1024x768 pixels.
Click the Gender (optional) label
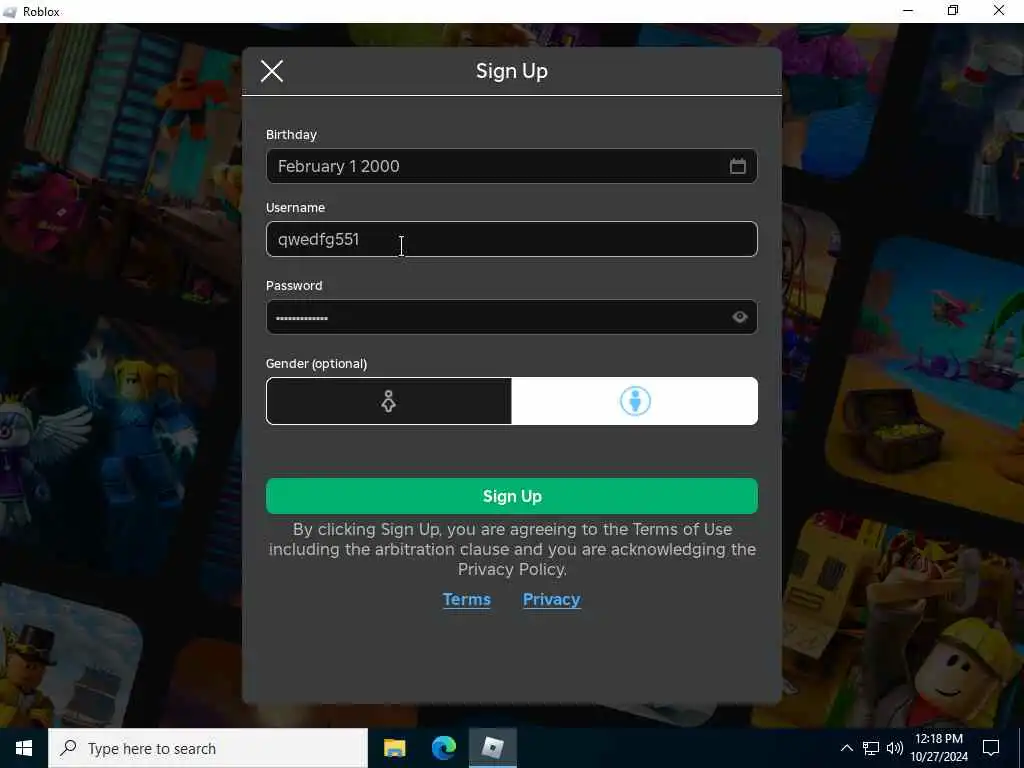pos(316,364)
